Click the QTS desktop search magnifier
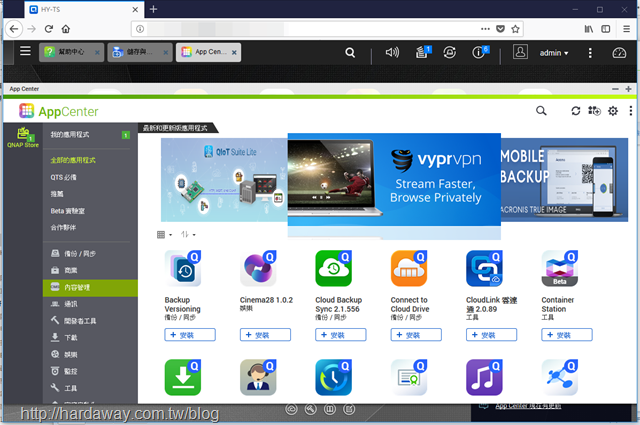640x425 pixels. pyautogui.click(x=350, y=53)
